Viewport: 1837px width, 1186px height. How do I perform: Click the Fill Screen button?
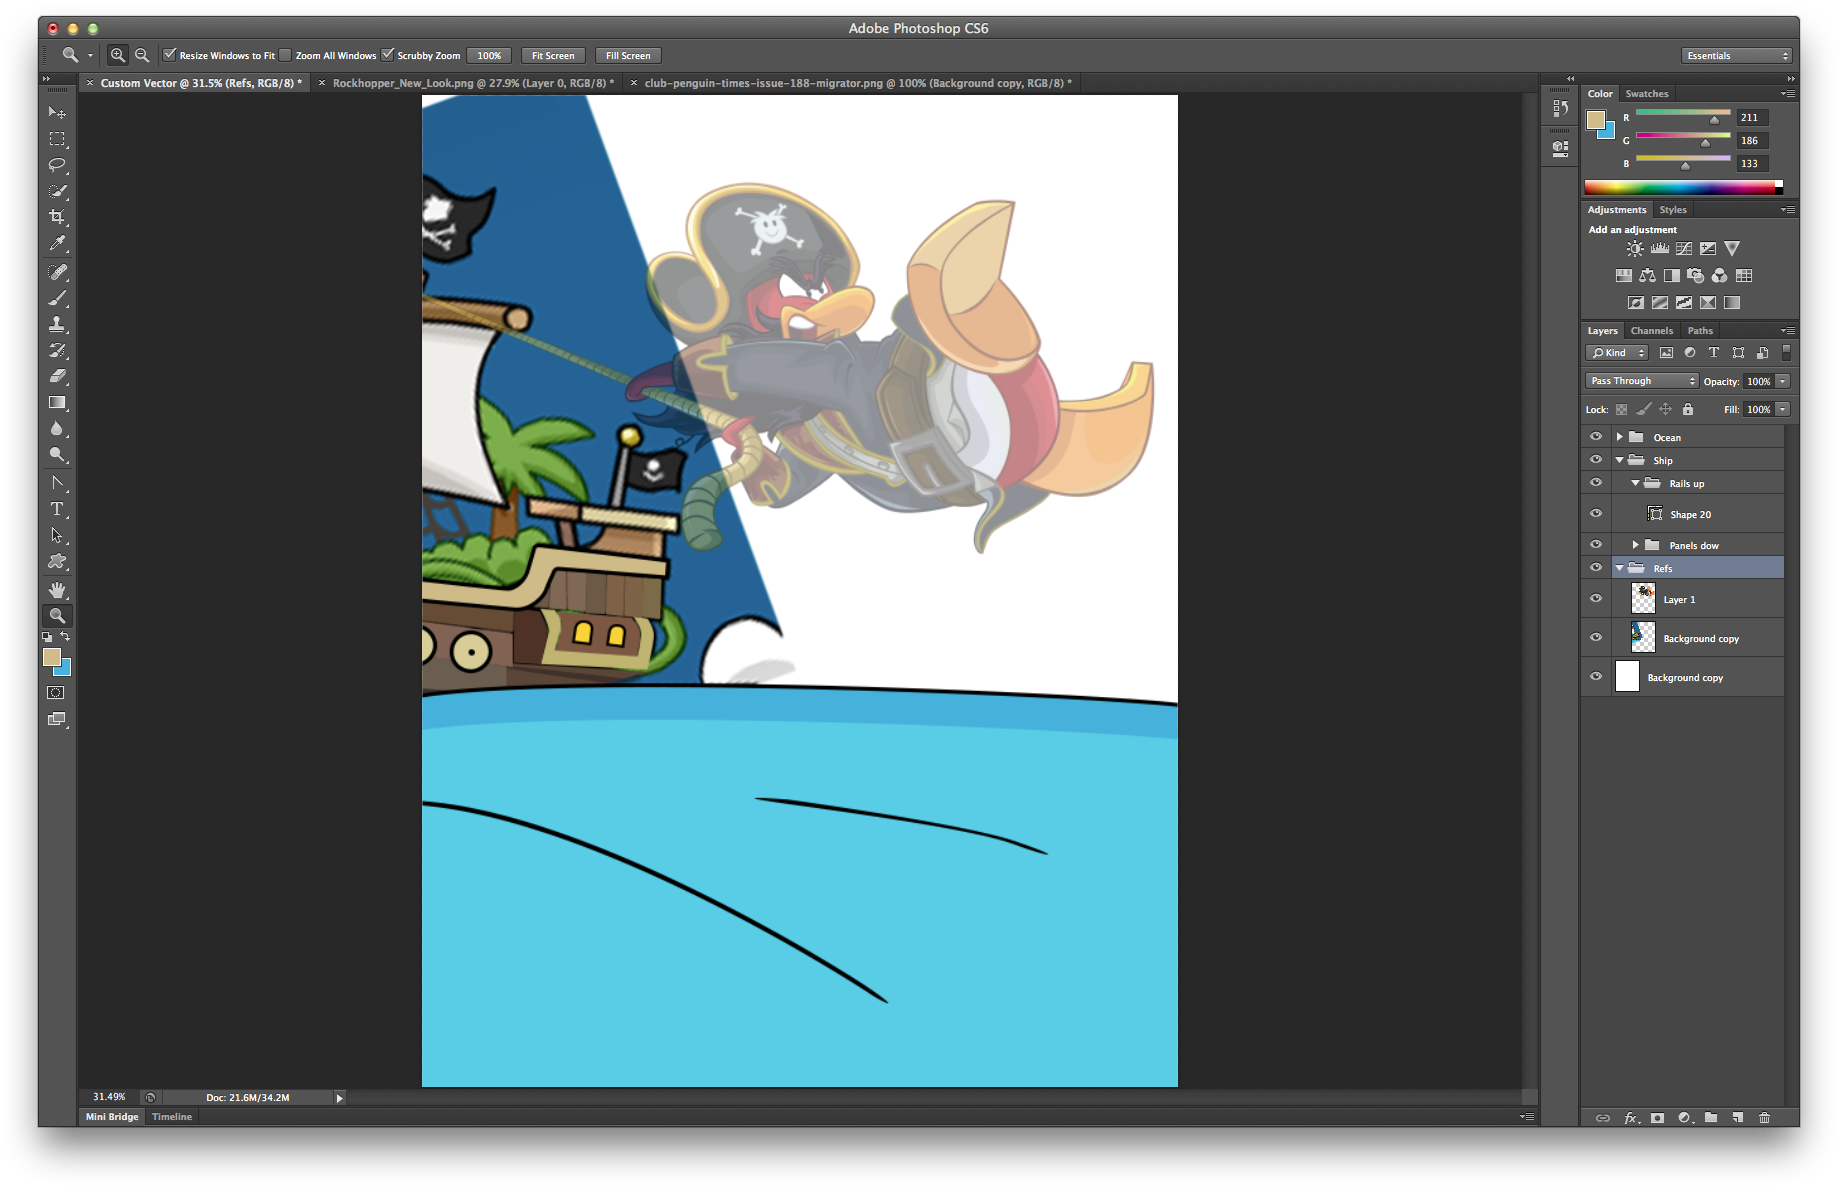[628, 55]
